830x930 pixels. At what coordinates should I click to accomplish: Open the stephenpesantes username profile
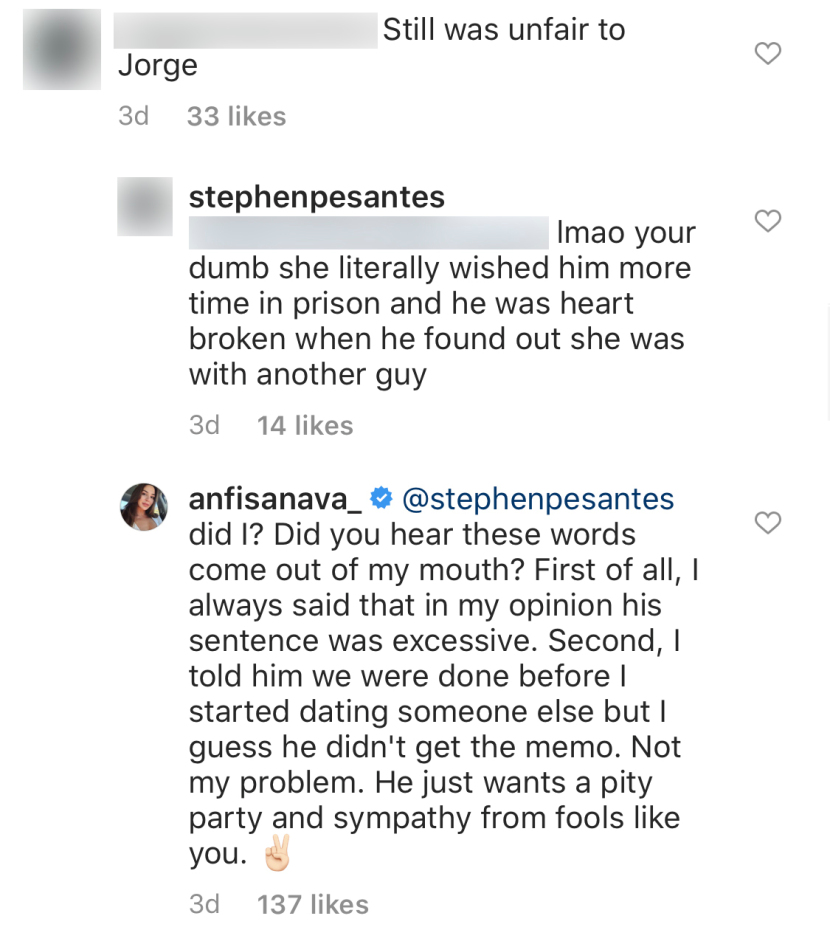point(316,197)
